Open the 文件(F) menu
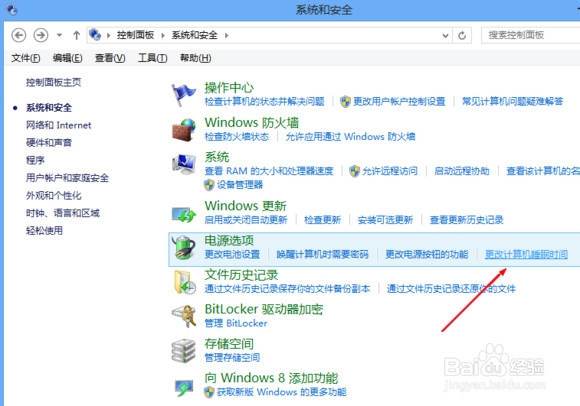This screenshot has width=580, height=406. tap(26, 58)
